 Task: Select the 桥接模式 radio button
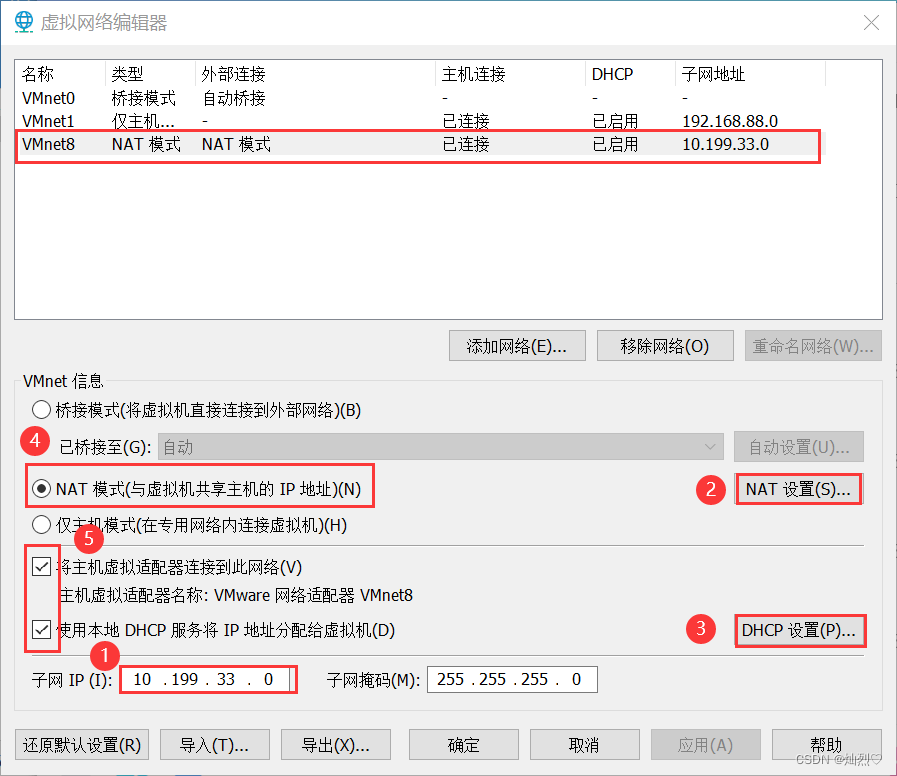point(41,410)
